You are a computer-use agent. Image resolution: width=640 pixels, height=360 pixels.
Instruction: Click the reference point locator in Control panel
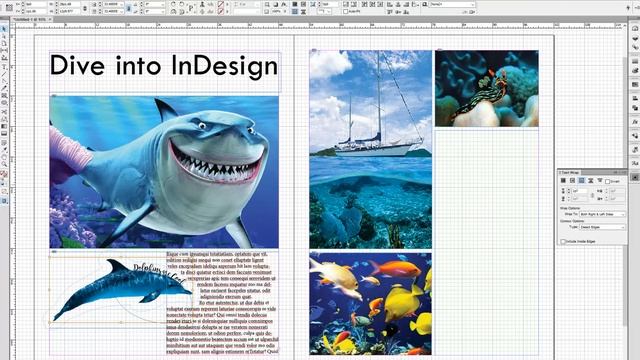click(x=9, y=8)
